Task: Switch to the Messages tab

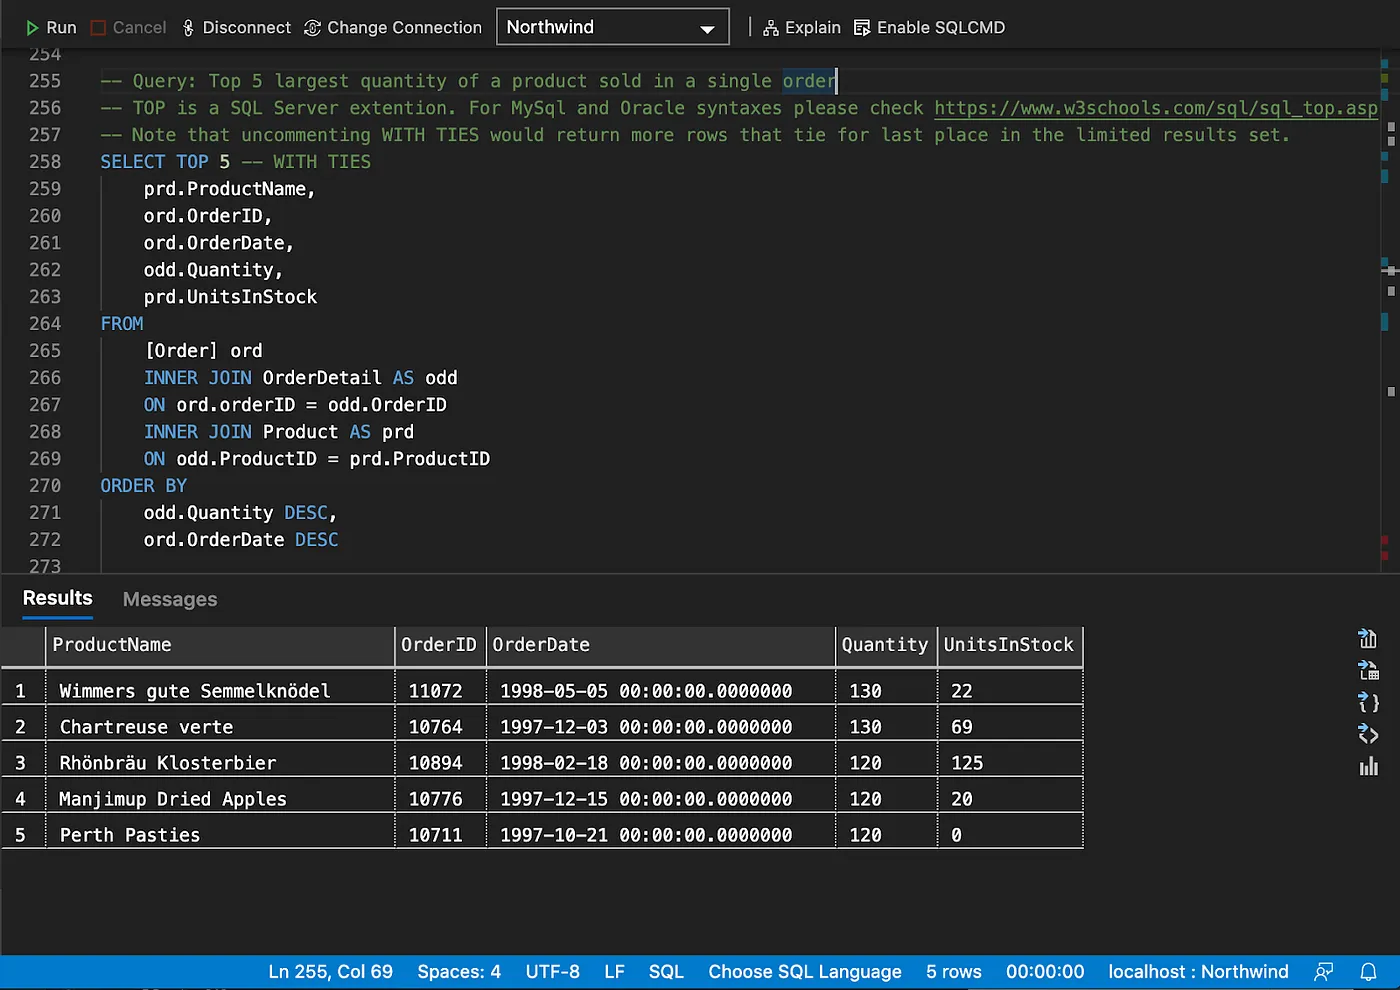Action: (x=170, y=599)
